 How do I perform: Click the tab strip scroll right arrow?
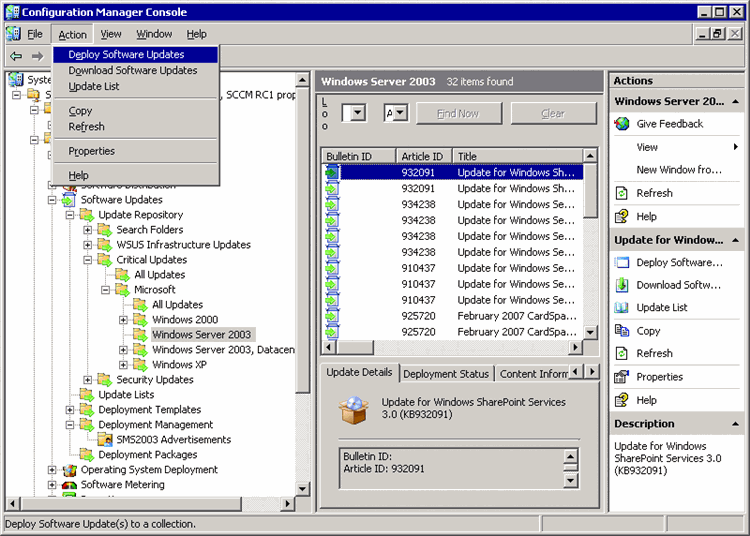(592, 372)
